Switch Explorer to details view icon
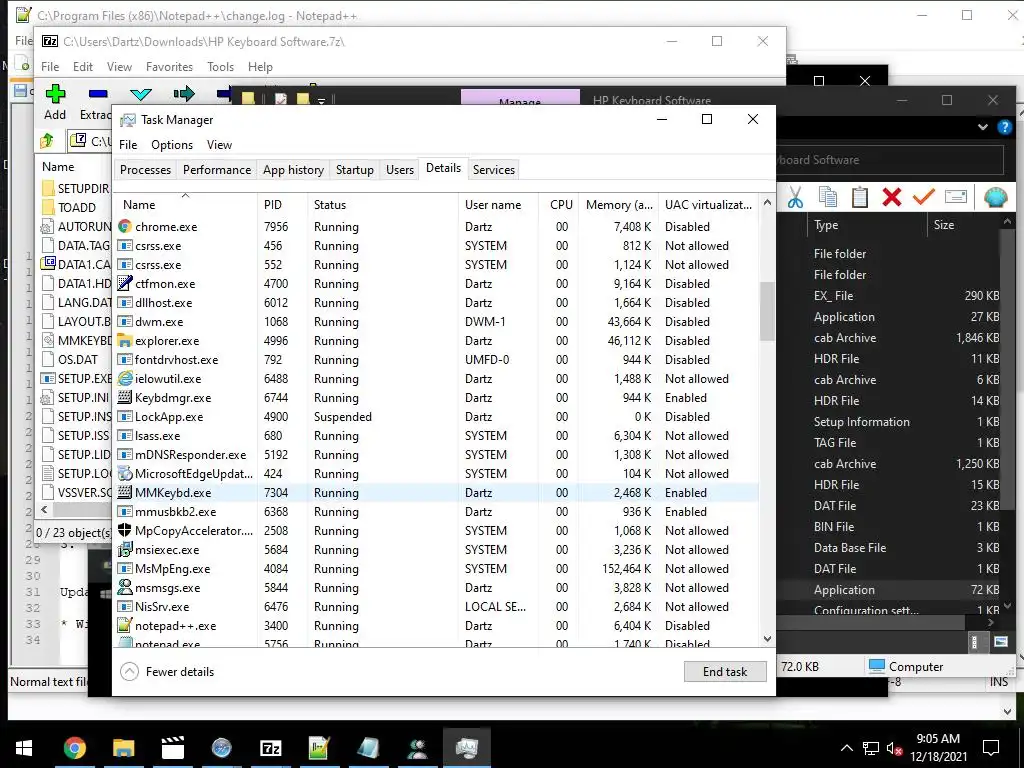This screenshot has width=1024, height=768. (x=974, y=642)
